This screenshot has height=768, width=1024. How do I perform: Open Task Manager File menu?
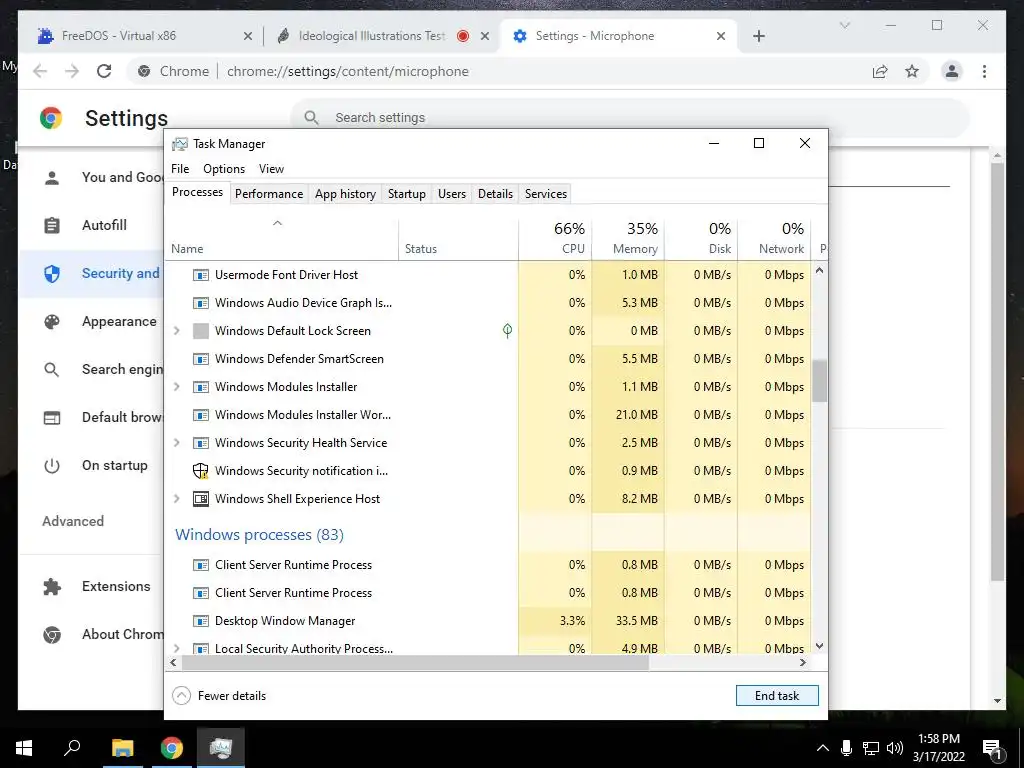point(180,169)
